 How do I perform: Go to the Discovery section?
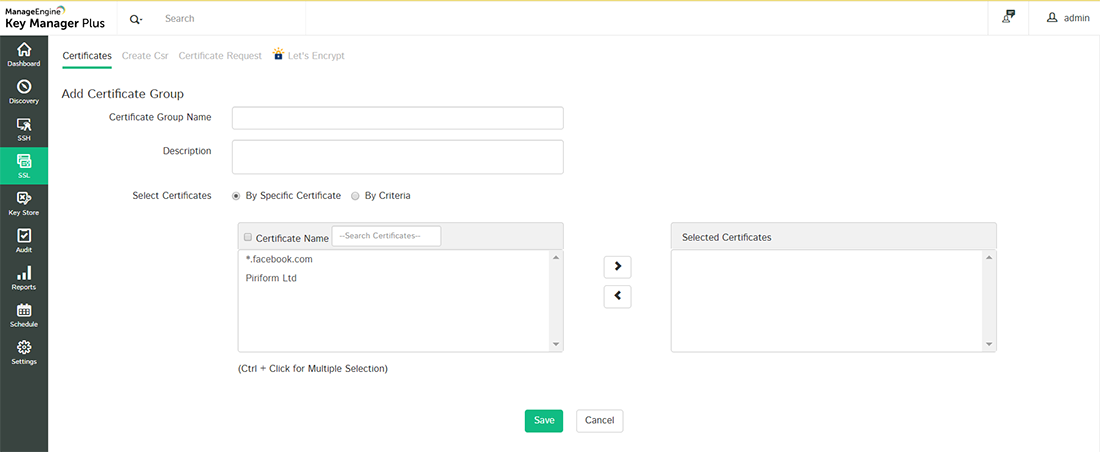coord(24,91)
